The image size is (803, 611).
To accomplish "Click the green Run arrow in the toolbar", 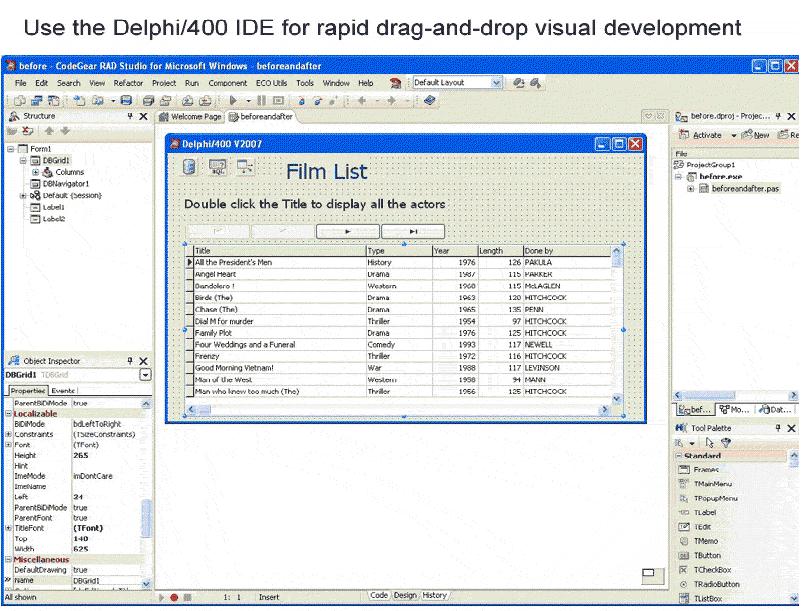I will (x=233, y=100).
